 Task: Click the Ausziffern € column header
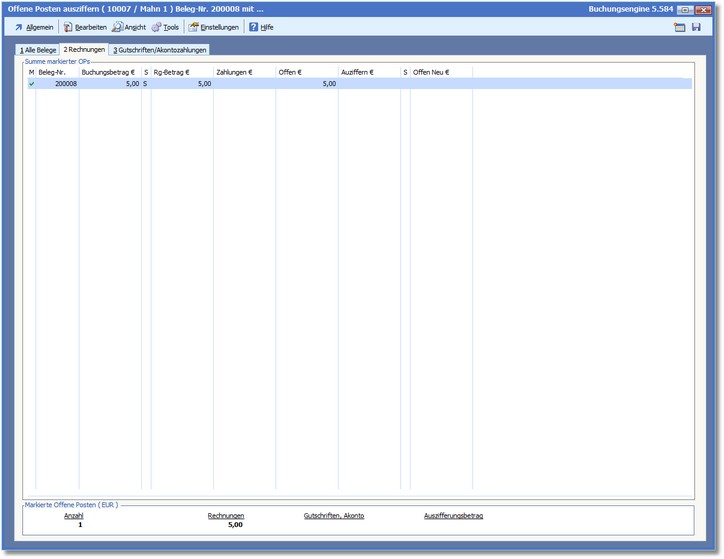(x=368, y=72)
